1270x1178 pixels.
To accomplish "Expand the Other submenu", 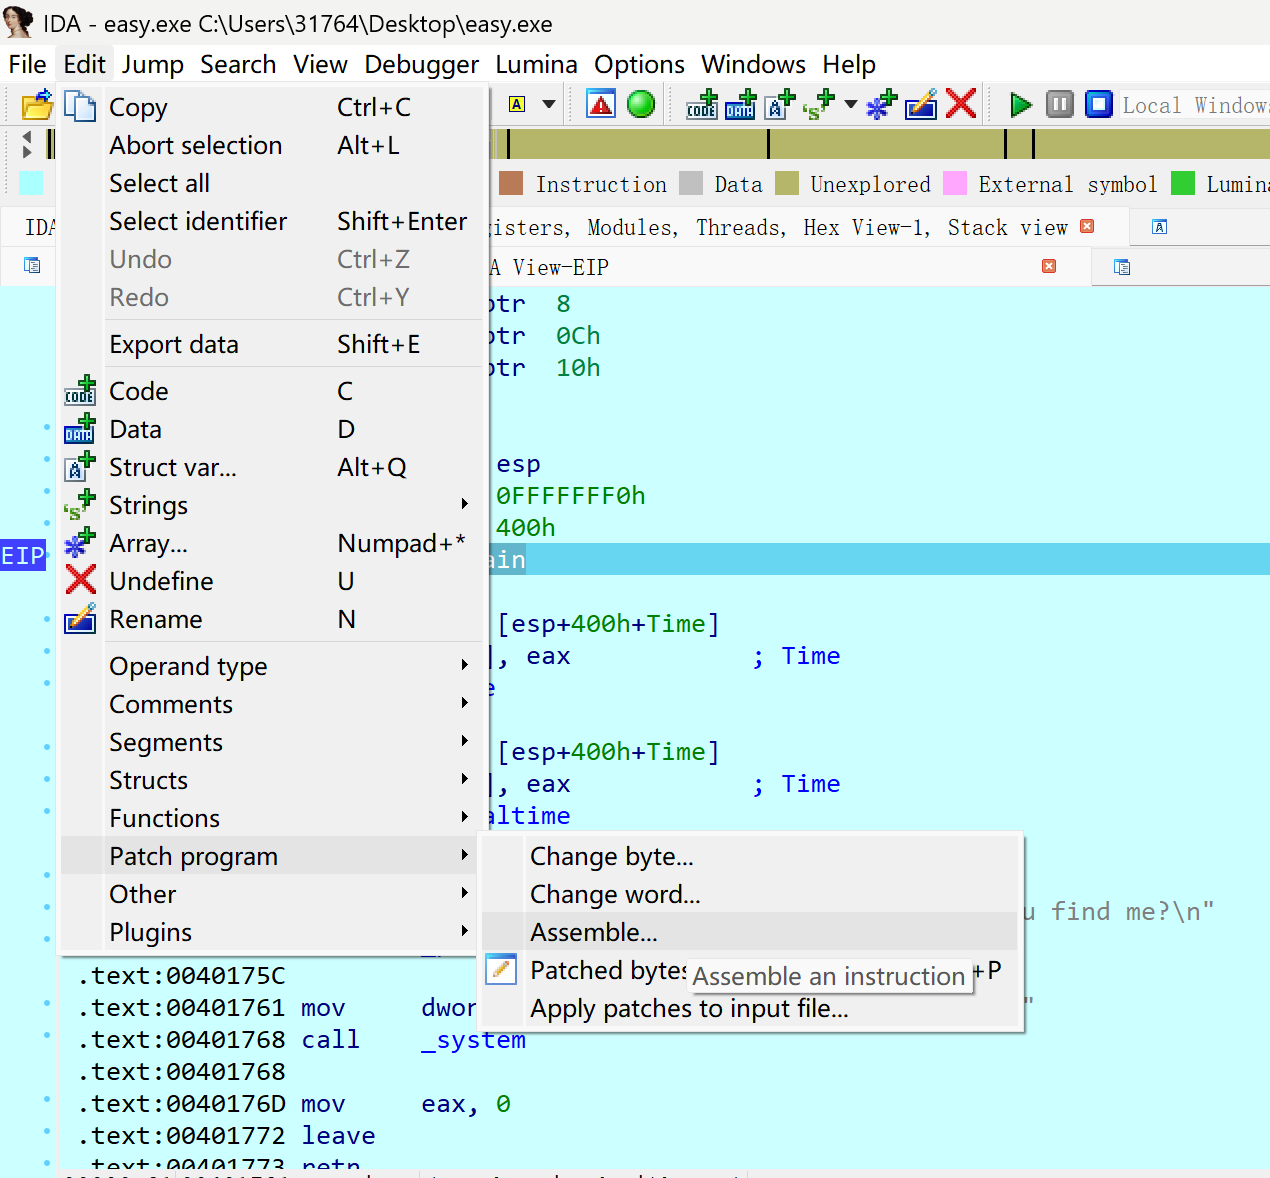I will [270, 894].
